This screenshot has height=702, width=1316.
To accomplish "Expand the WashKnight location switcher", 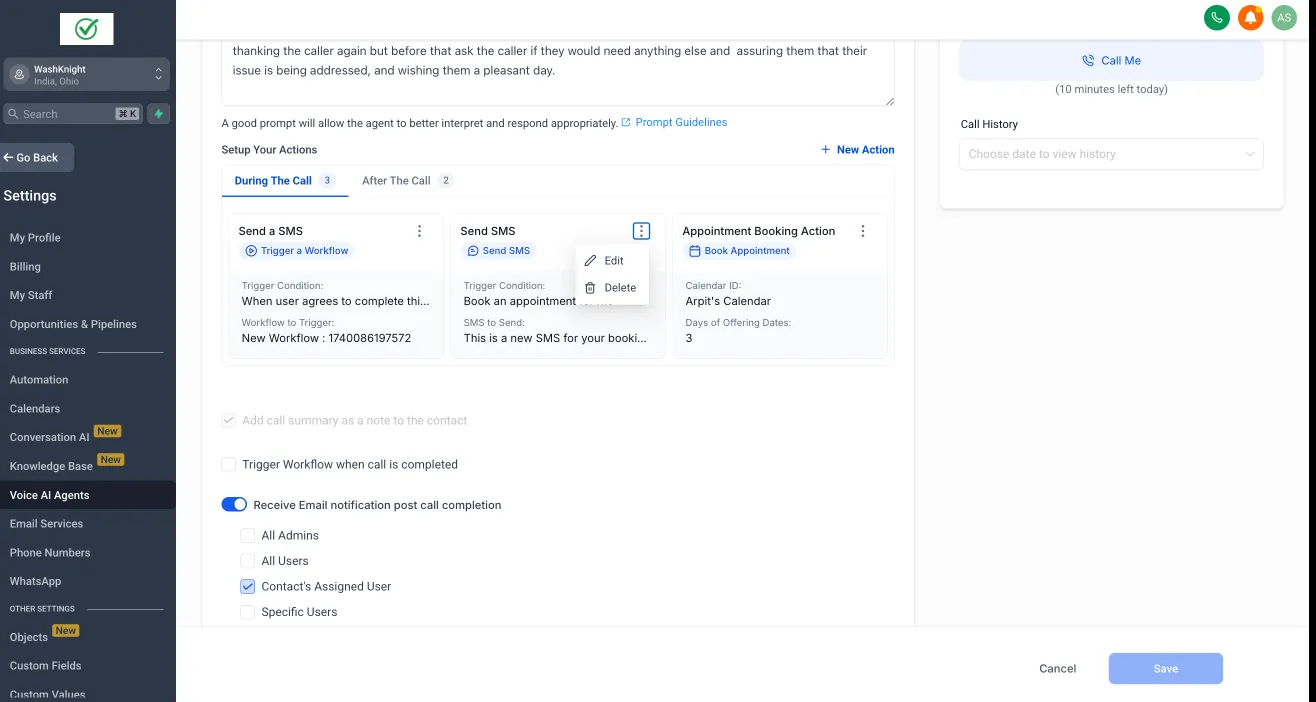I will 87,75.
